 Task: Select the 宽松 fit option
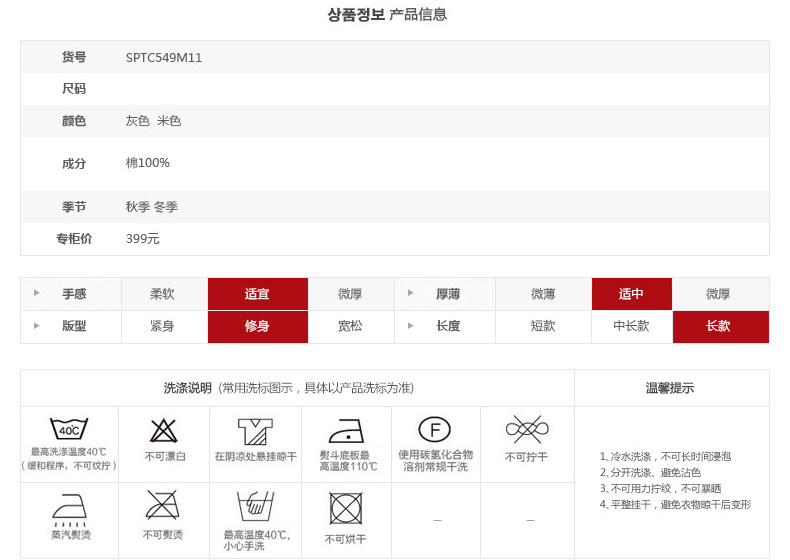pyautogui.click(x=350, y=327)
